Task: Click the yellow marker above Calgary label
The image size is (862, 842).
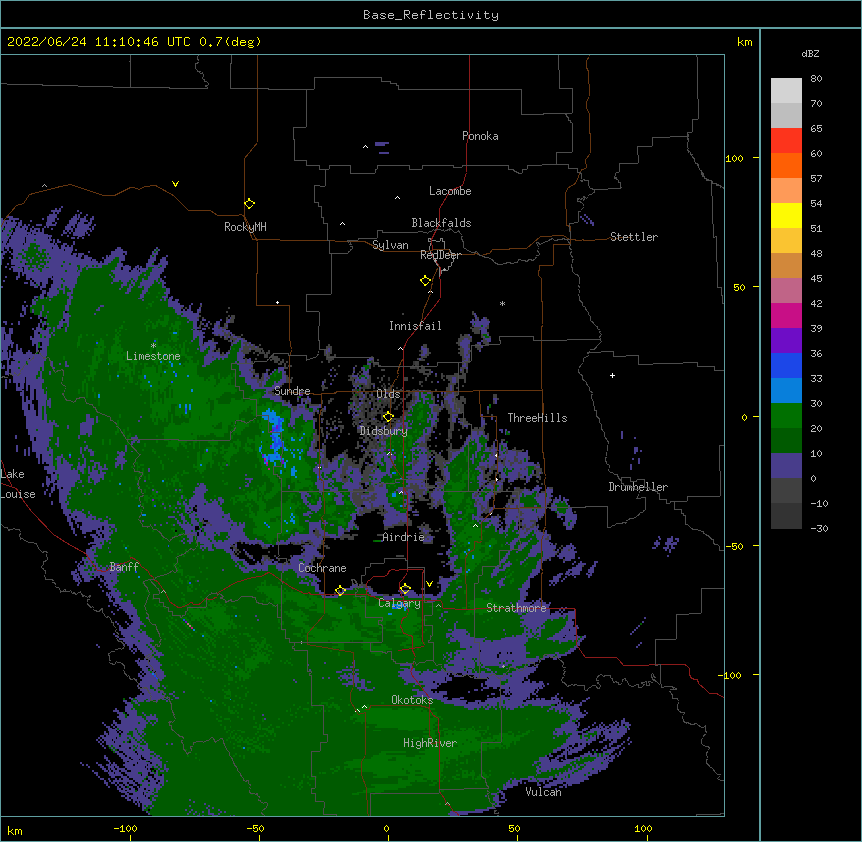Action: pyautogui.click(x=405, y=589)
